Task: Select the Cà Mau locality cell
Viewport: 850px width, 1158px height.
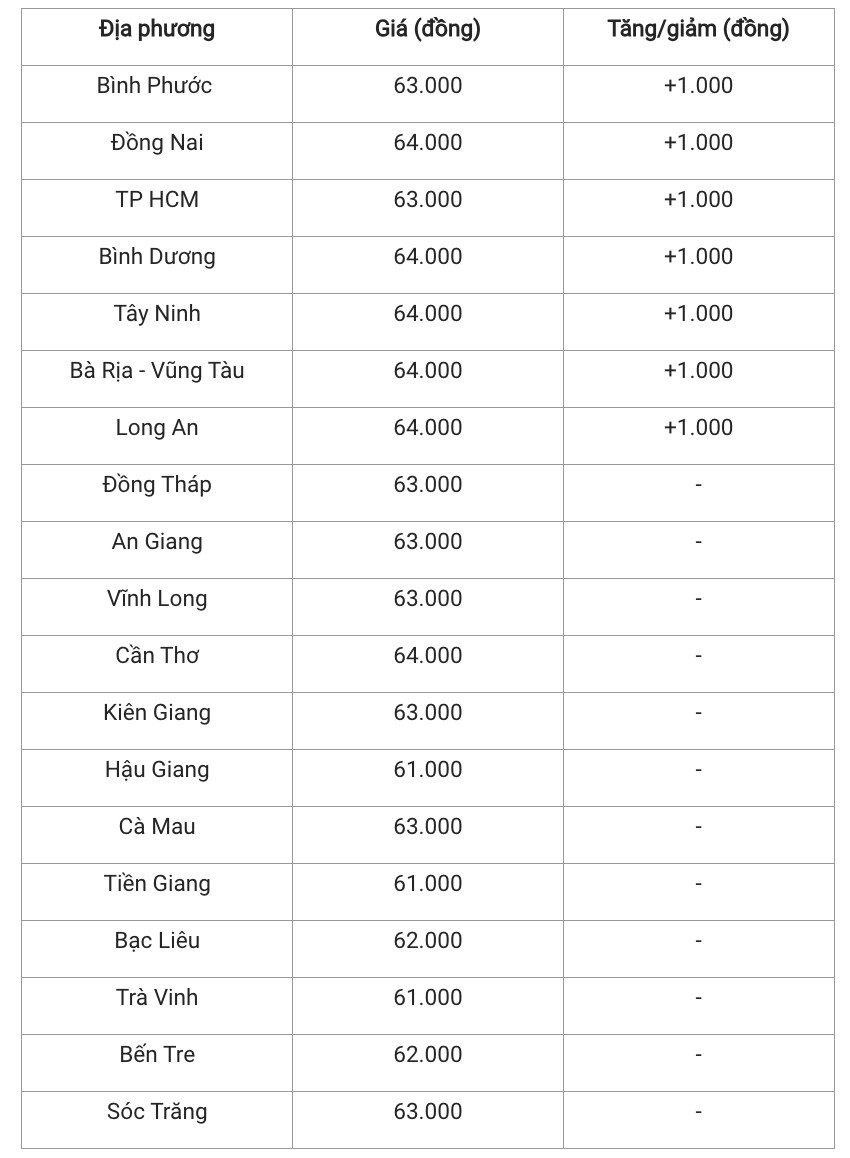Action: (x=157, y=827)
